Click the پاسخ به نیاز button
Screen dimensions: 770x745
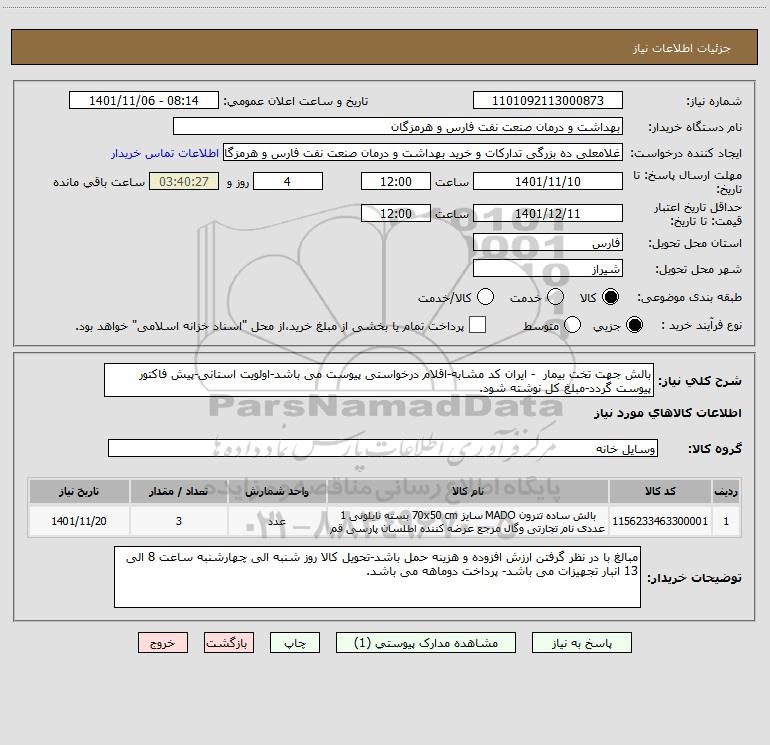click(582, 643)
